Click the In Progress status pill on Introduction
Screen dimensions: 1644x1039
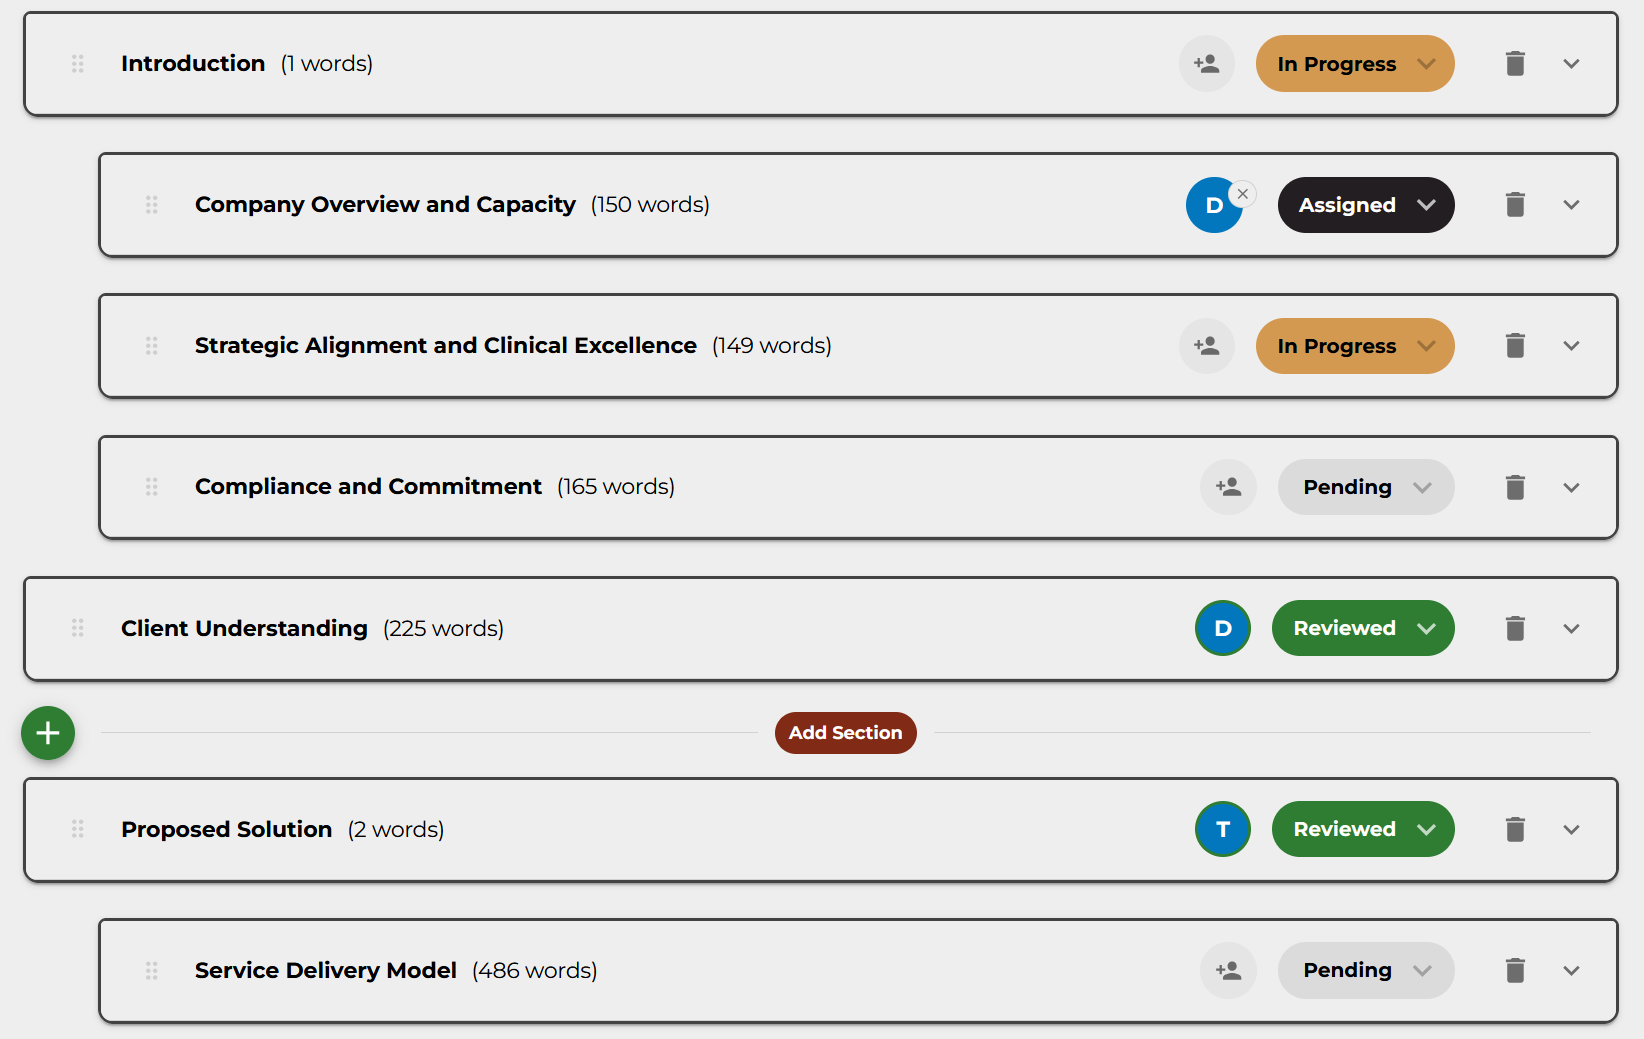tap(1355, 63)
